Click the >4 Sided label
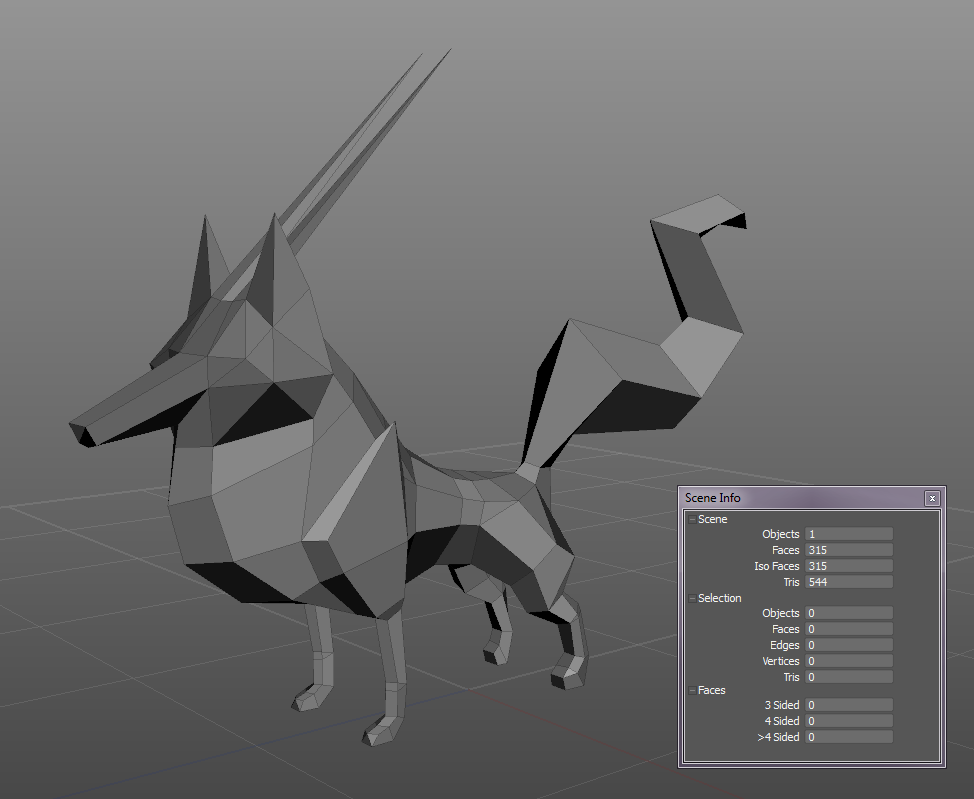This screenshot has height=799, width=974. 778,737
